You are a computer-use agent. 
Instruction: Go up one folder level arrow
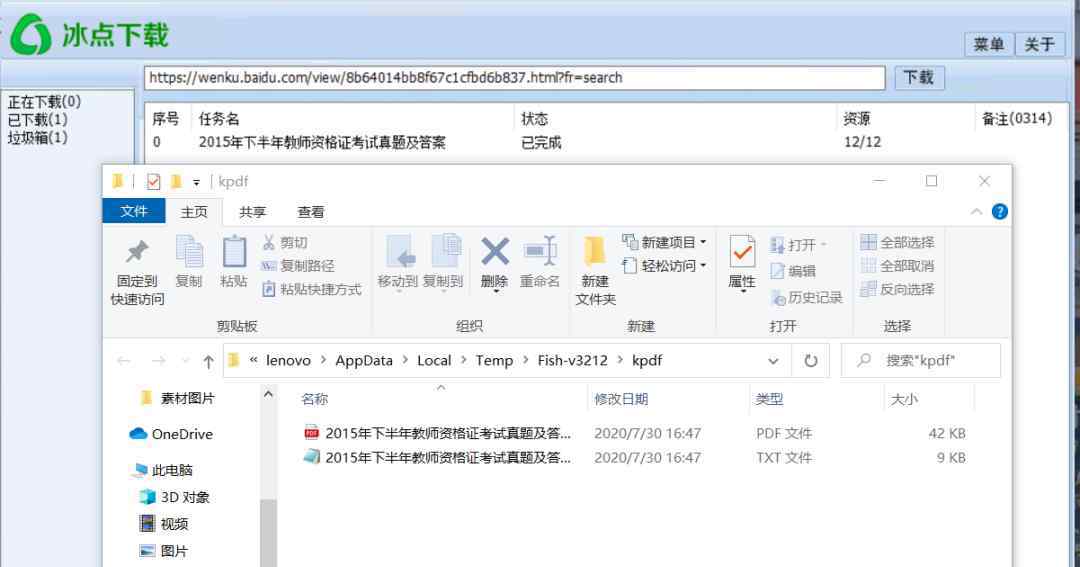point(208,361)
